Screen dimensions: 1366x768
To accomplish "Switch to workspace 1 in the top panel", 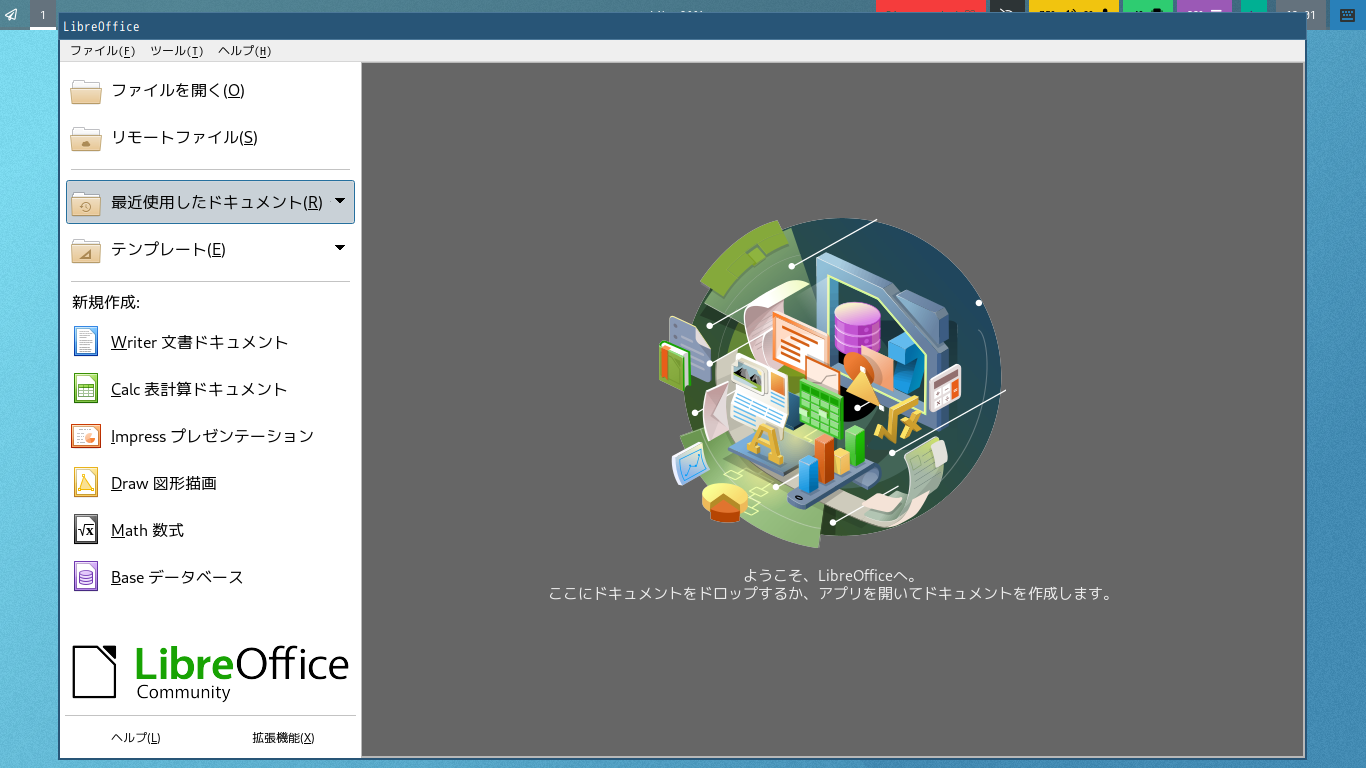I will point(43,14).
